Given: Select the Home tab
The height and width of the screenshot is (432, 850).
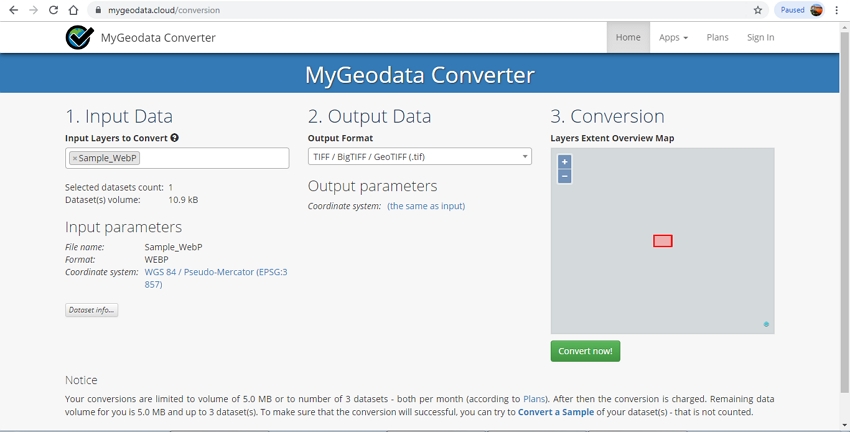Looking at the screenshot, I should coord(628,37).
